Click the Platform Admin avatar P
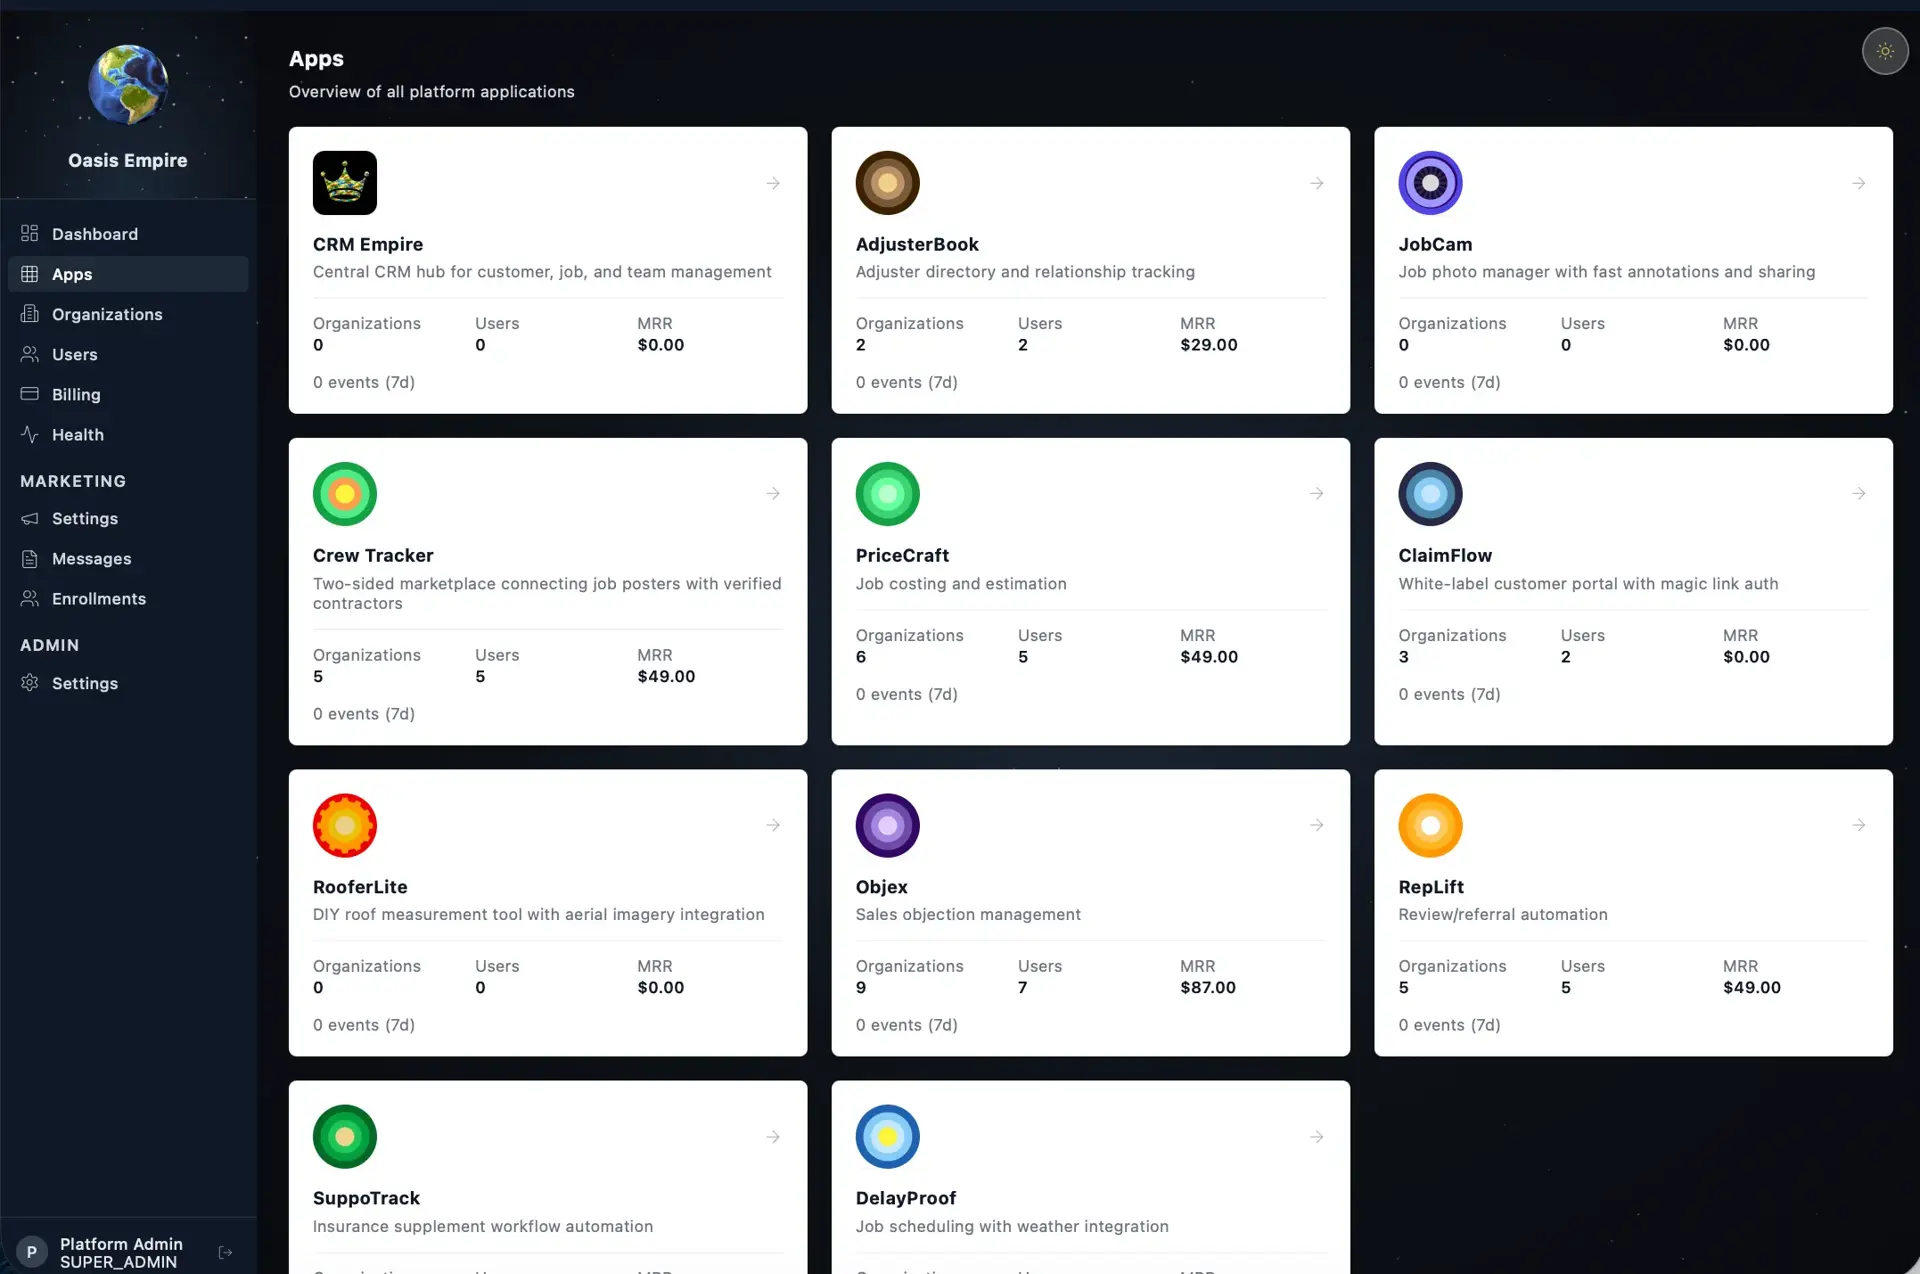This screenshot has width=1920, height=1274. pyautogui.click(x=32, y=1252)
